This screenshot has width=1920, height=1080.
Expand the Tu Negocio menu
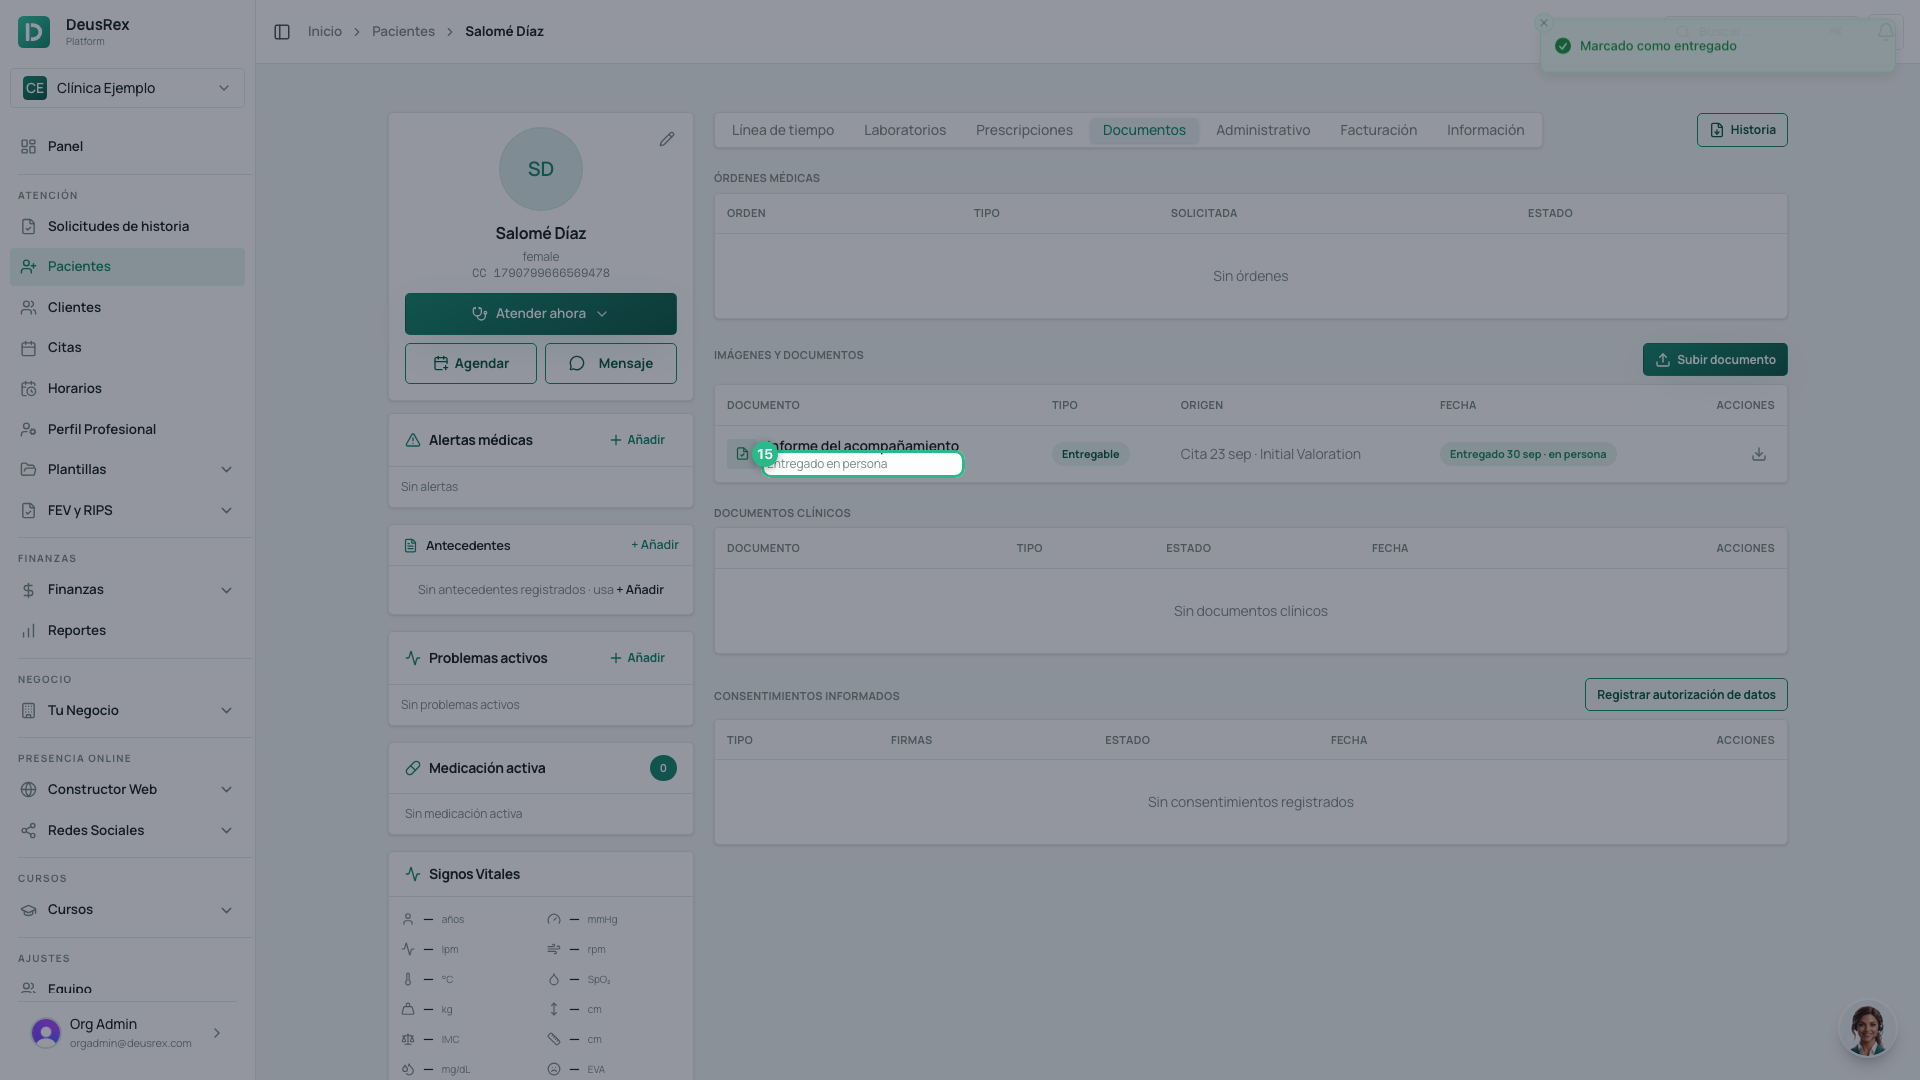coord(127,710)
